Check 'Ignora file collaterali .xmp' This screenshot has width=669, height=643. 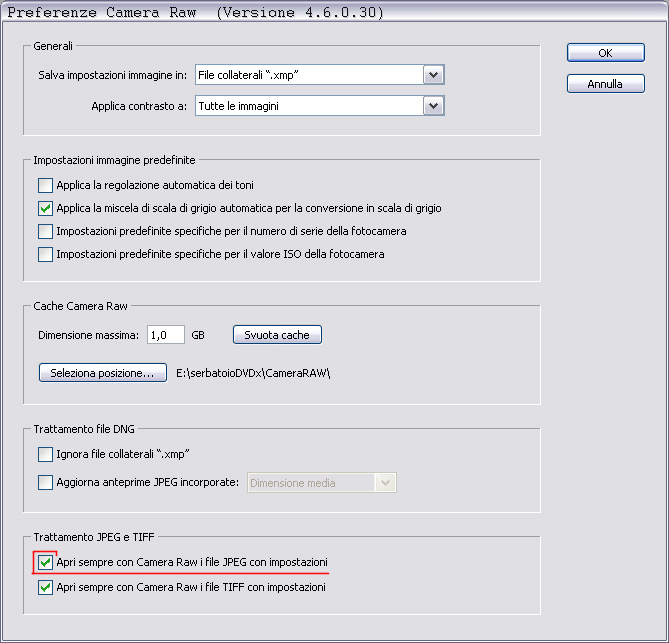[x=45, y=454]
